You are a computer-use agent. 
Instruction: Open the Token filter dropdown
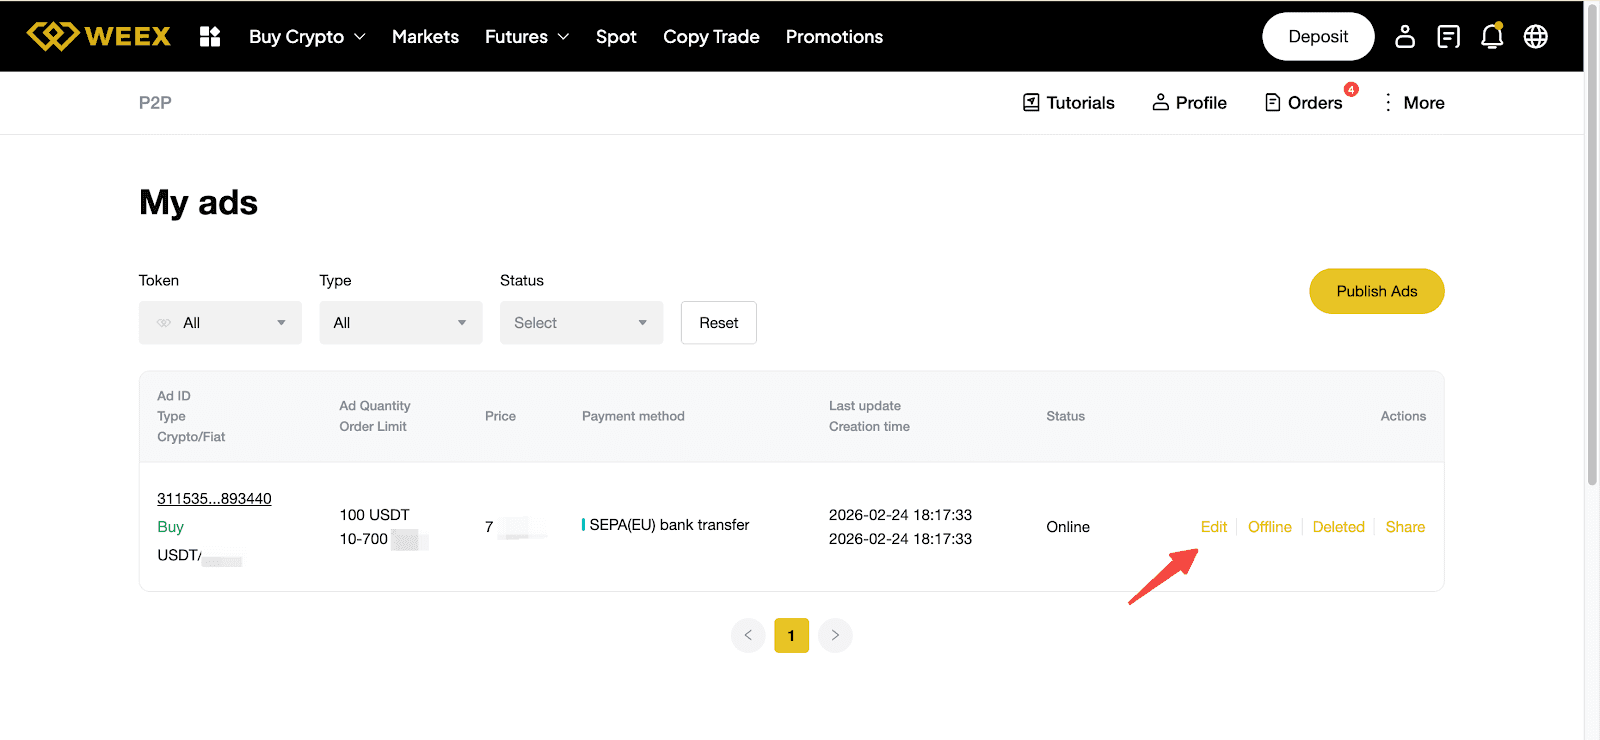[220, 323]
